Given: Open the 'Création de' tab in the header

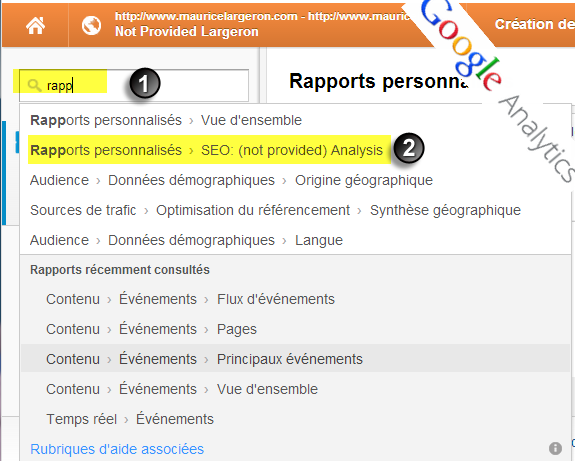Looking at the screenshot, I should (x=534, y=24).
